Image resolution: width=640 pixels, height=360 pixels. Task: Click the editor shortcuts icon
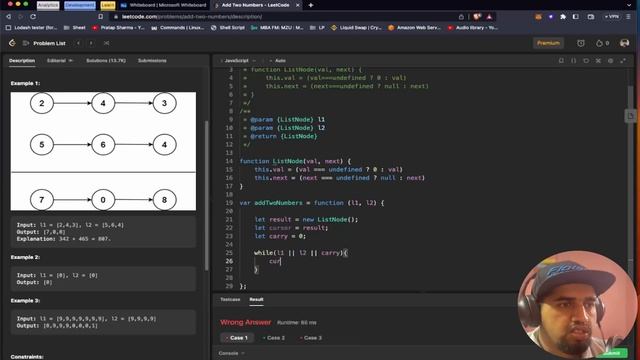pyautogui.click(x=598, y=60)
